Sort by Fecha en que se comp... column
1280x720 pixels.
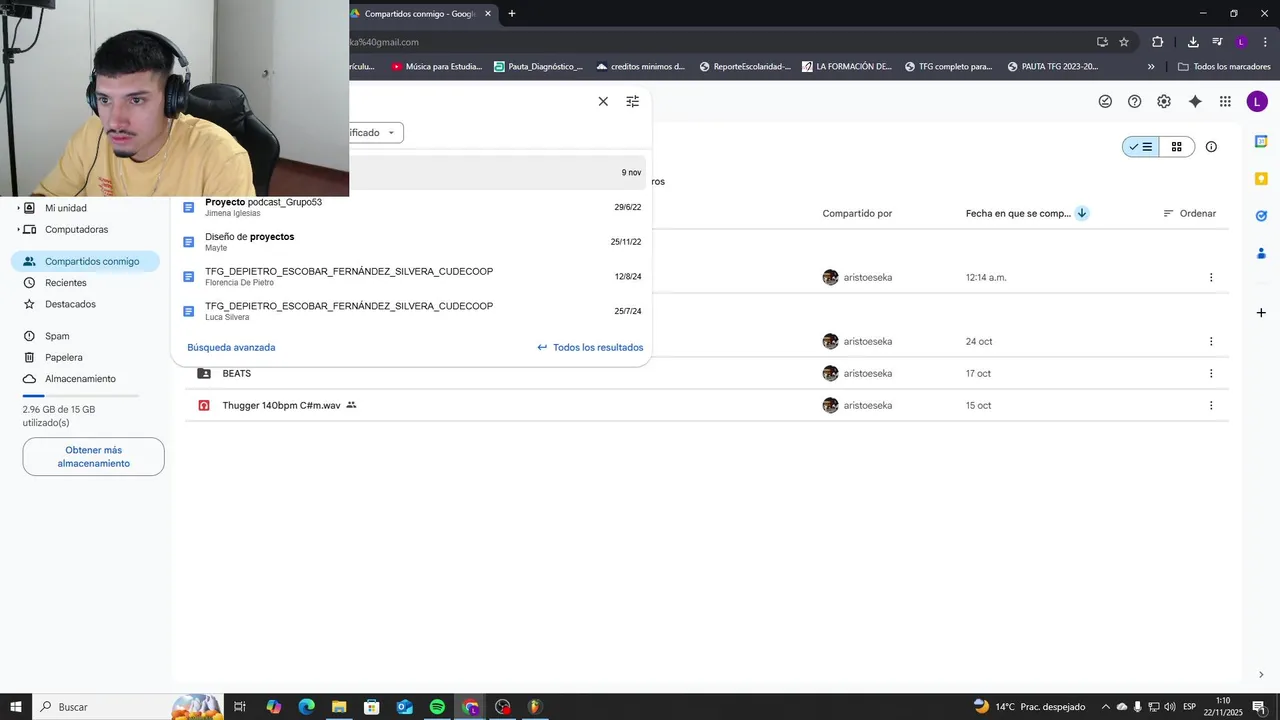click(1018, 213)
